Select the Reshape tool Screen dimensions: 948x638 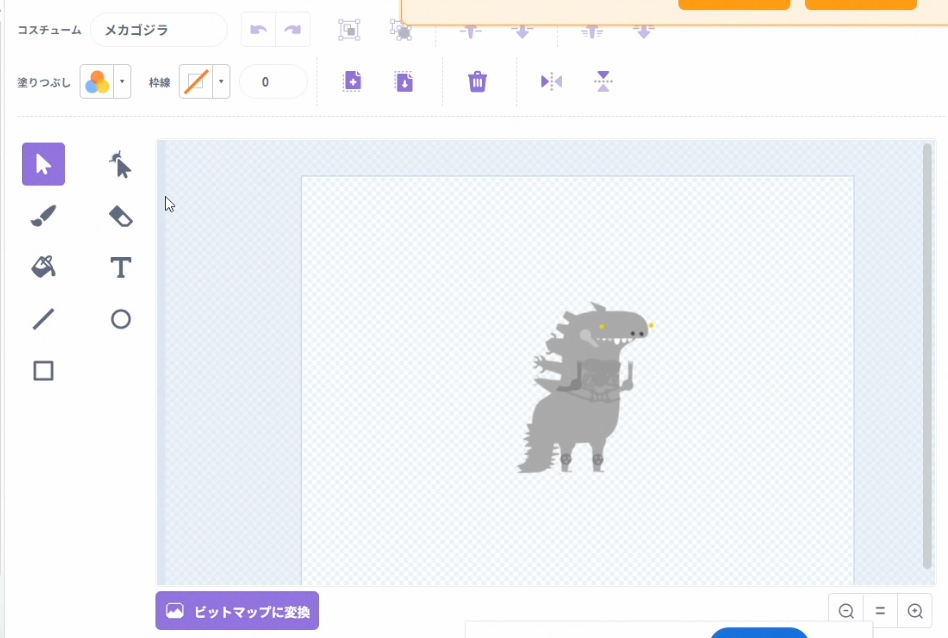coord(120,164)
